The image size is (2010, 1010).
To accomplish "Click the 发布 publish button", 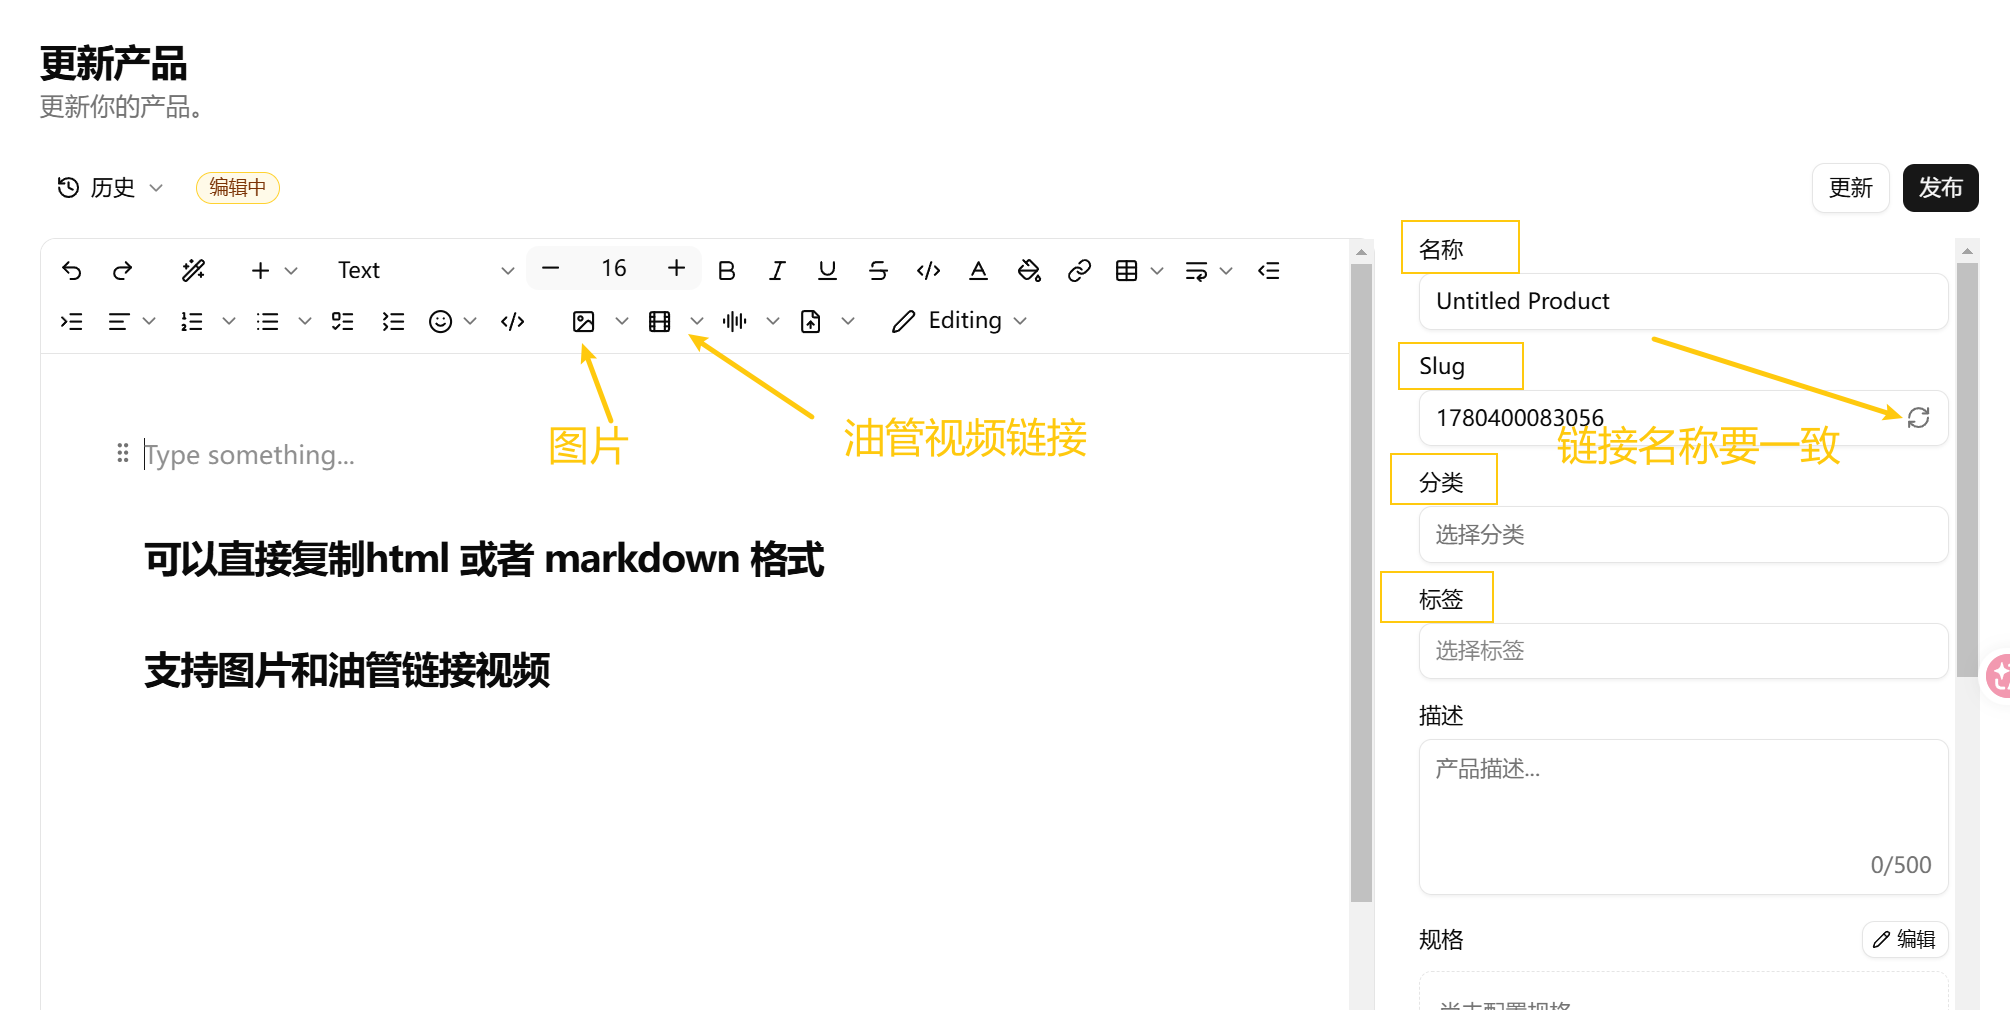I will point(1940,187).
